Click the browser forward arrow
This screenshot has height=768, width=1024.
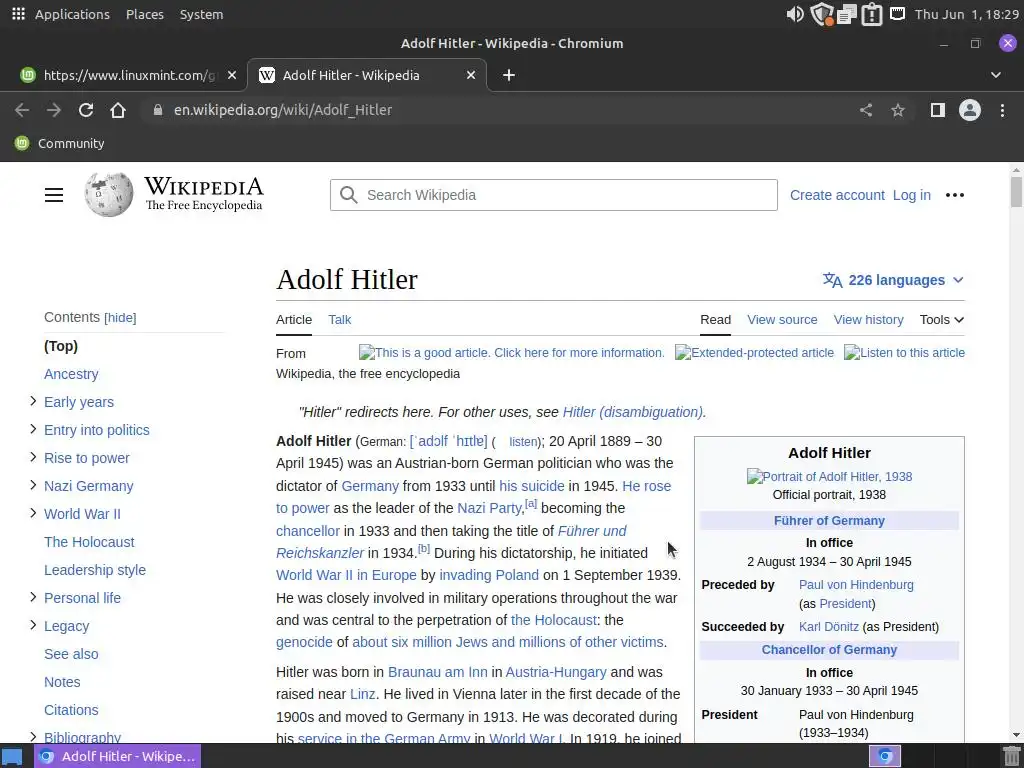click(54, 110)
